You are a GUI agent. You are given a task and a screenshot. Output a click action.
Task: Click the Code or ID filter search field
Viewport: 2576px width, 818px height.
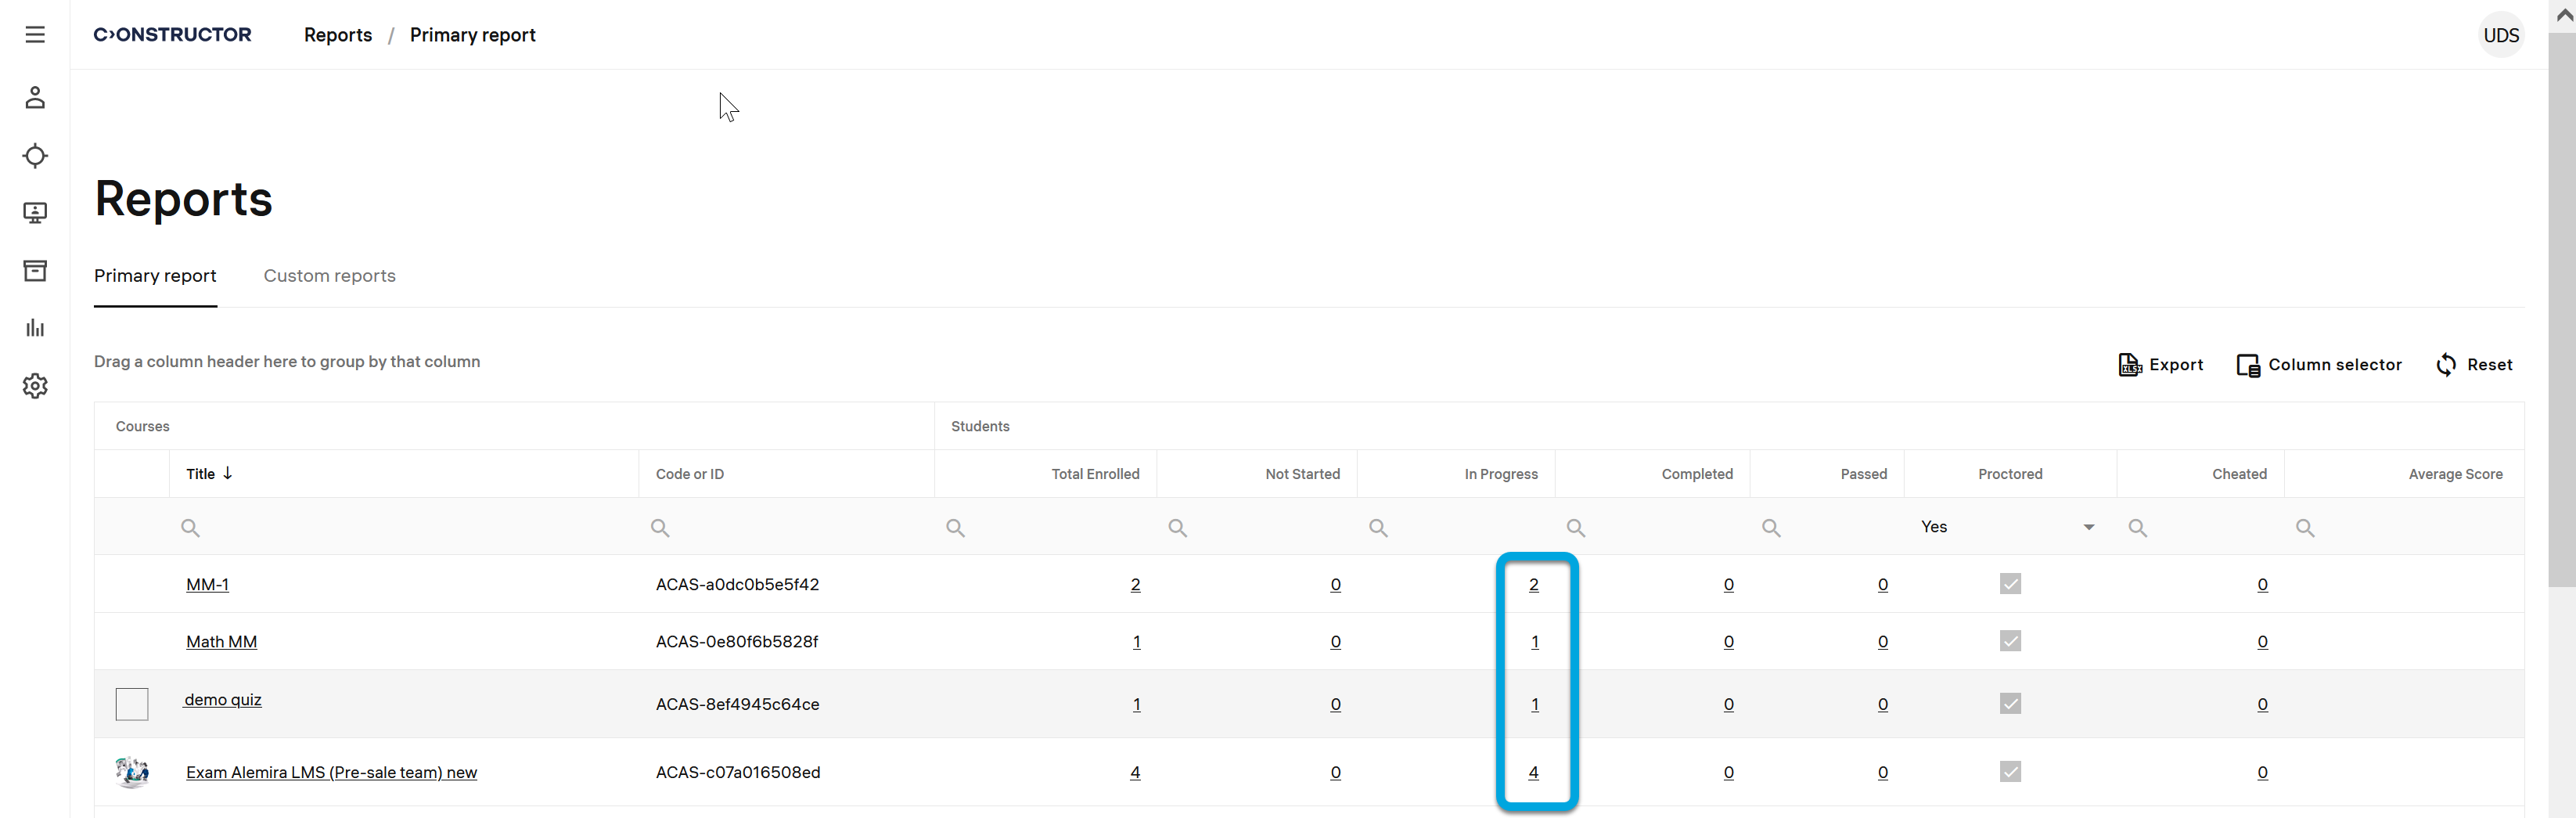pyautogui.click(x=790, y=527)
